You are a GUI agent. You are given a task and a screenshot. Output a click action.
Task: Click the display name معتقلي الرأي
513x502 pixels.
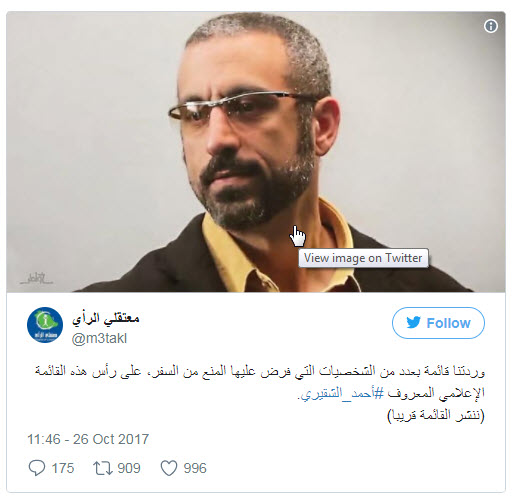point(106,319)
